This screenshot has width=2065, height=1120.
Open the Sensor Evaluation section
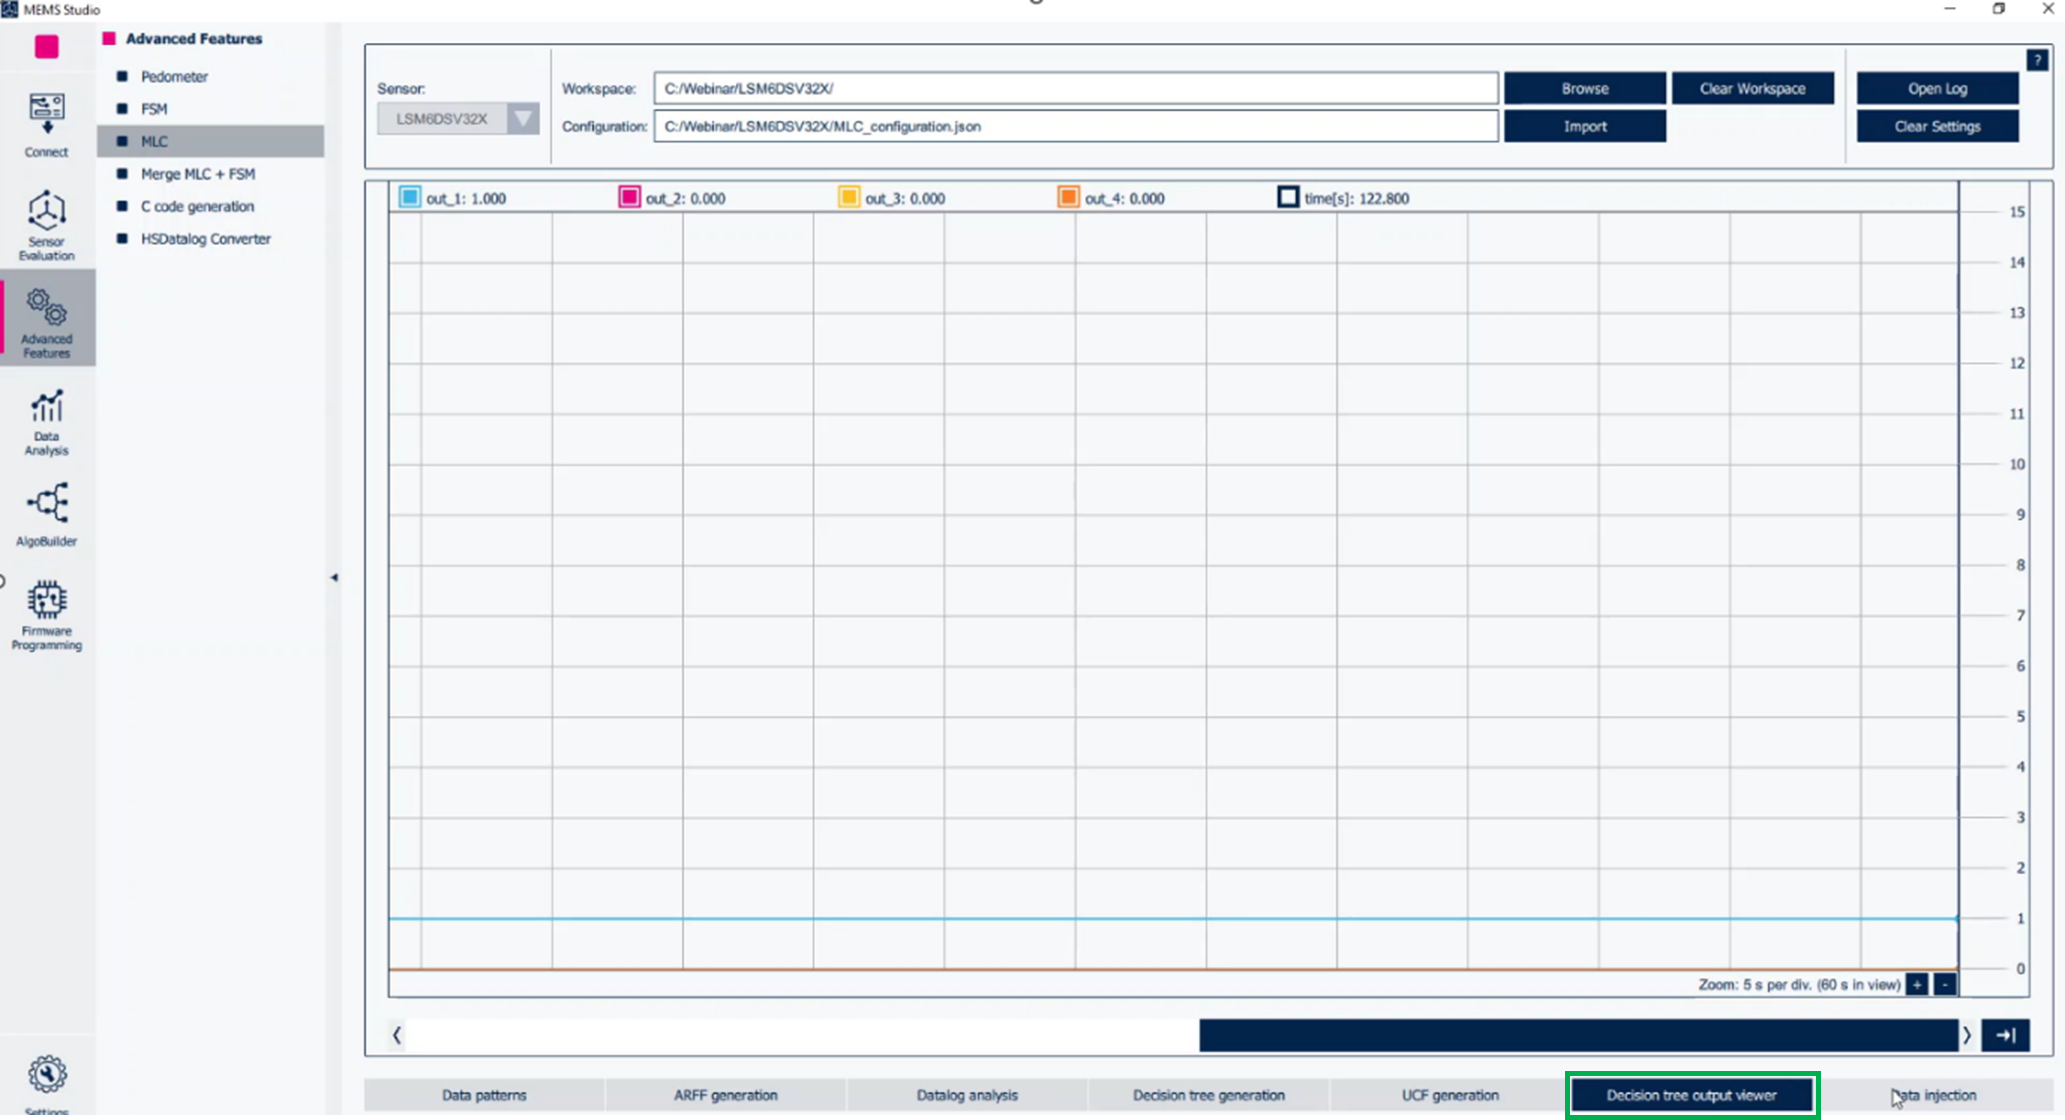point(45,222)
